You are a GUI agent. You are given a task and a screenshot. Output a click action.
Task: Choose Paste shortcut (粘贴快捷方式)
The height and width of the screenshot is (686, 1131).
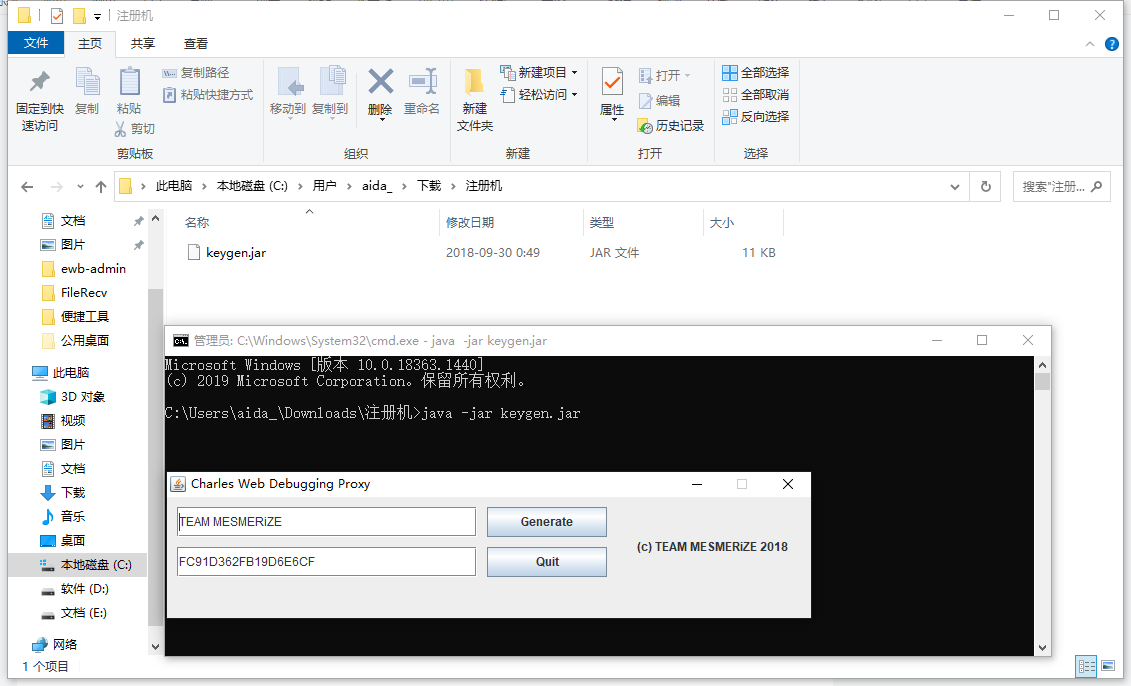[x=208, y=94]
